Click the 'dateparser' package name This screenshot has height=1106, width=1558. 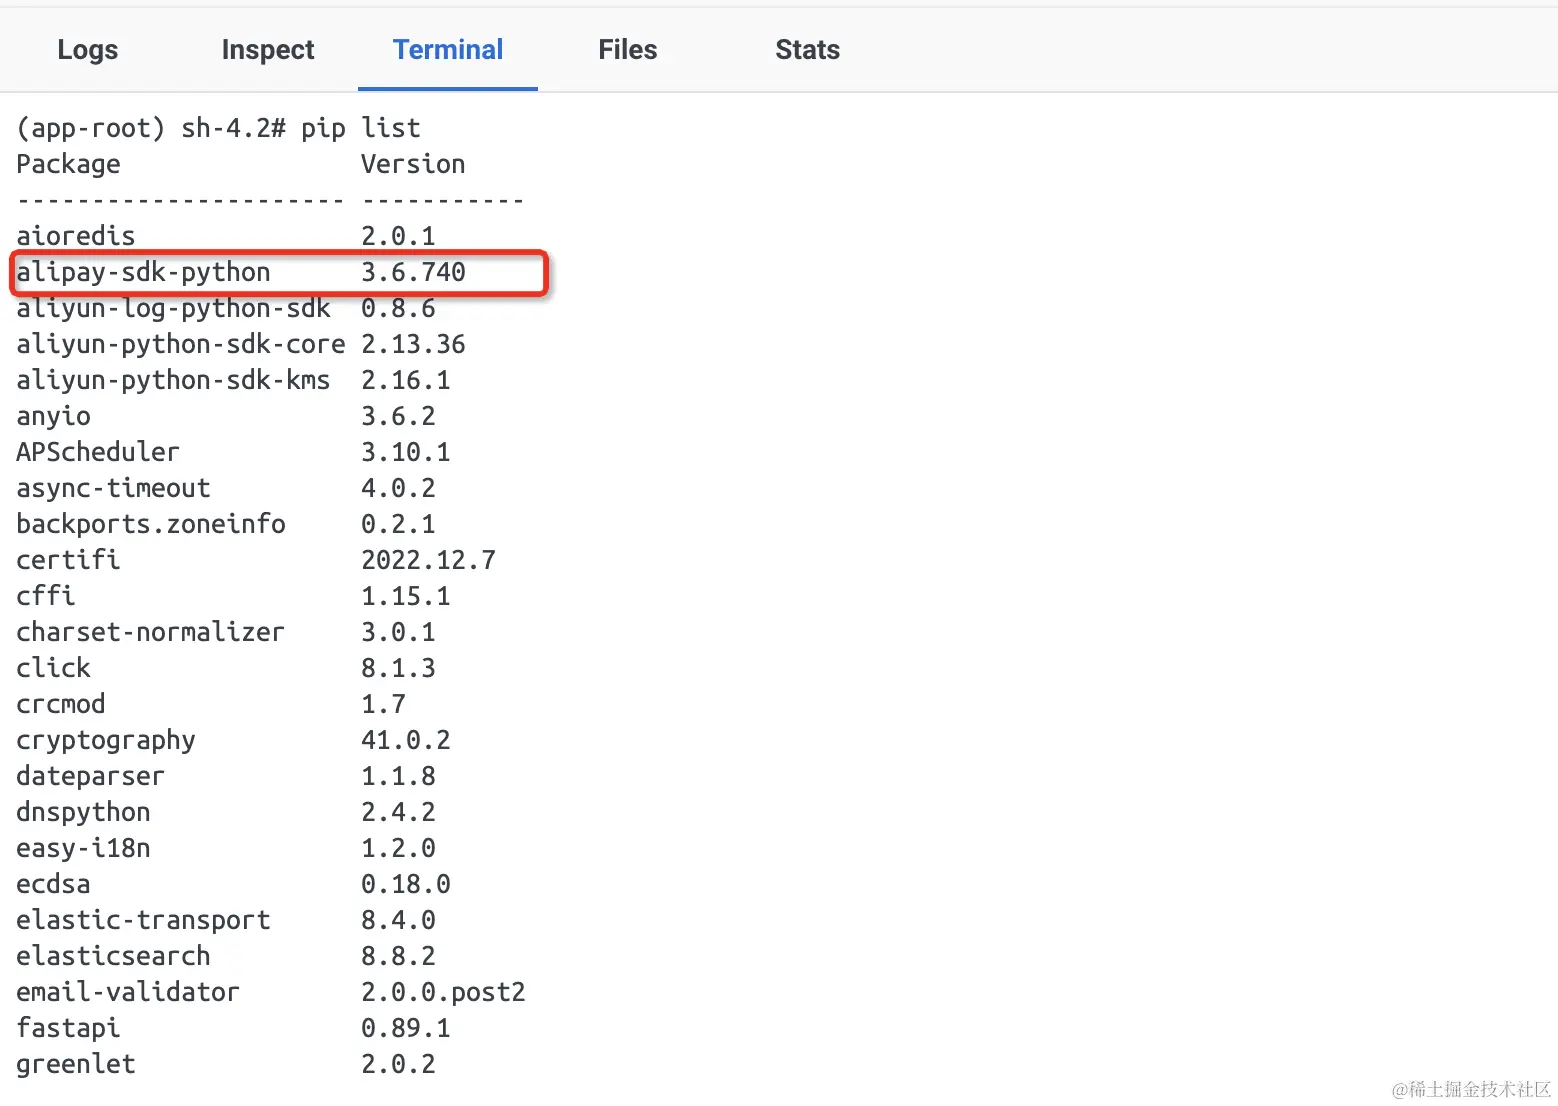(x=91, y=776)
